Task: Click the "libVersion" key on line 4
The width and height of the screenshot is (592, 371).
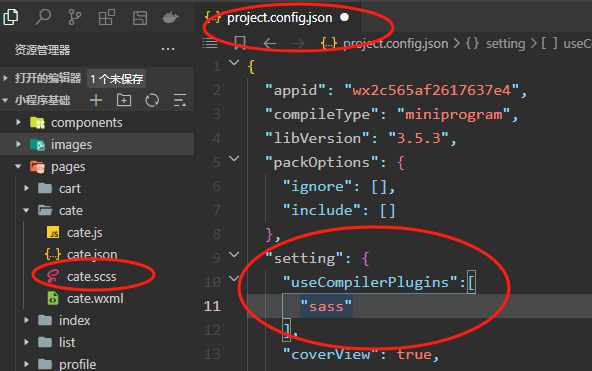Action: [x=317, y=138]
